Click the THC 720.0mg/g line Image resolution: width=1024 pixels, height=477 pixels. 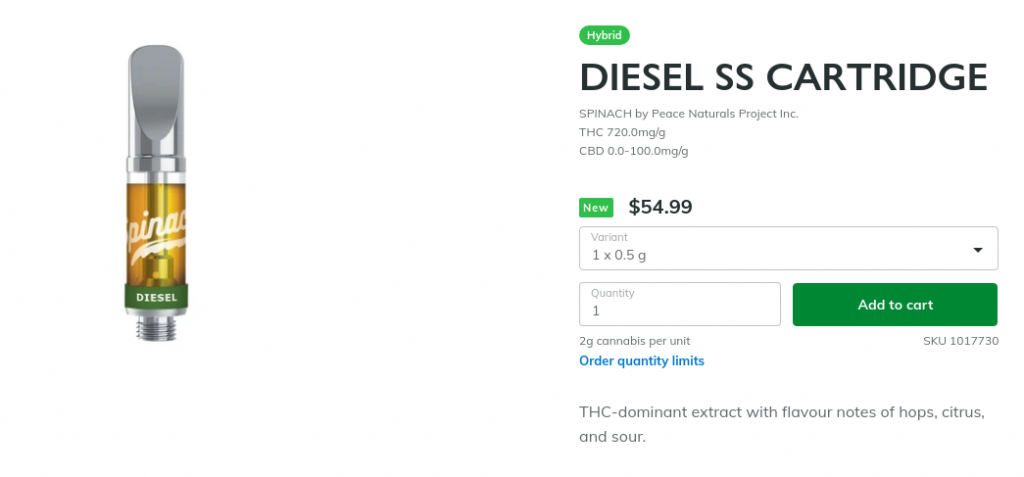[x=622, y=133]
